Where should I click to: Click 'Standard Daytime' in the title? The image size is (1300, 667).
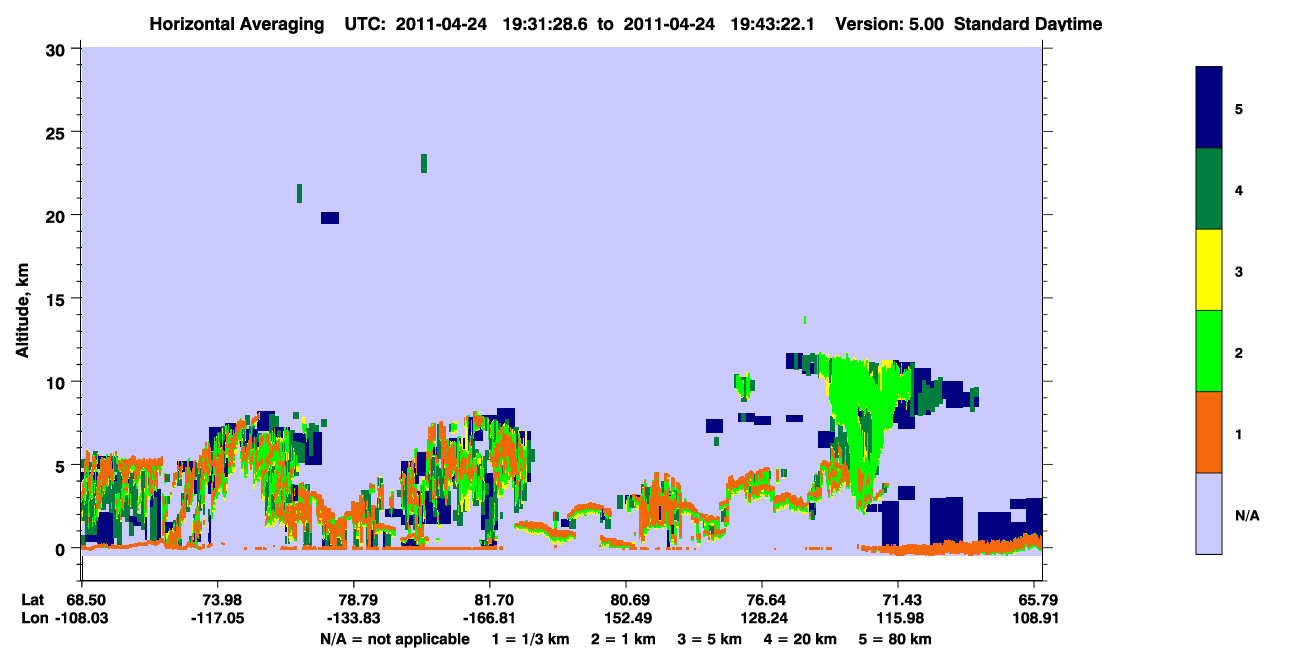1028,24
